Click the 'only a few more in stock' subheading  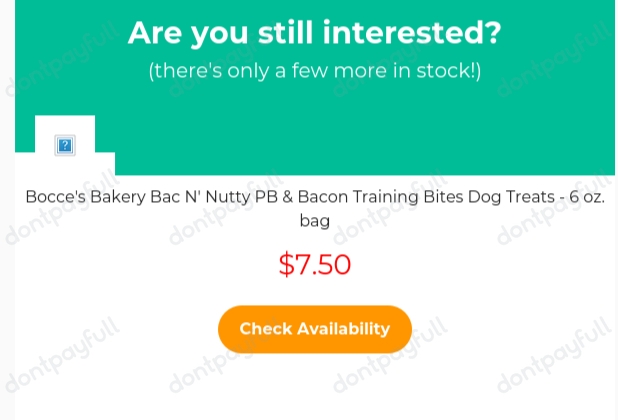pyautogui.click(x=315, y=71)
